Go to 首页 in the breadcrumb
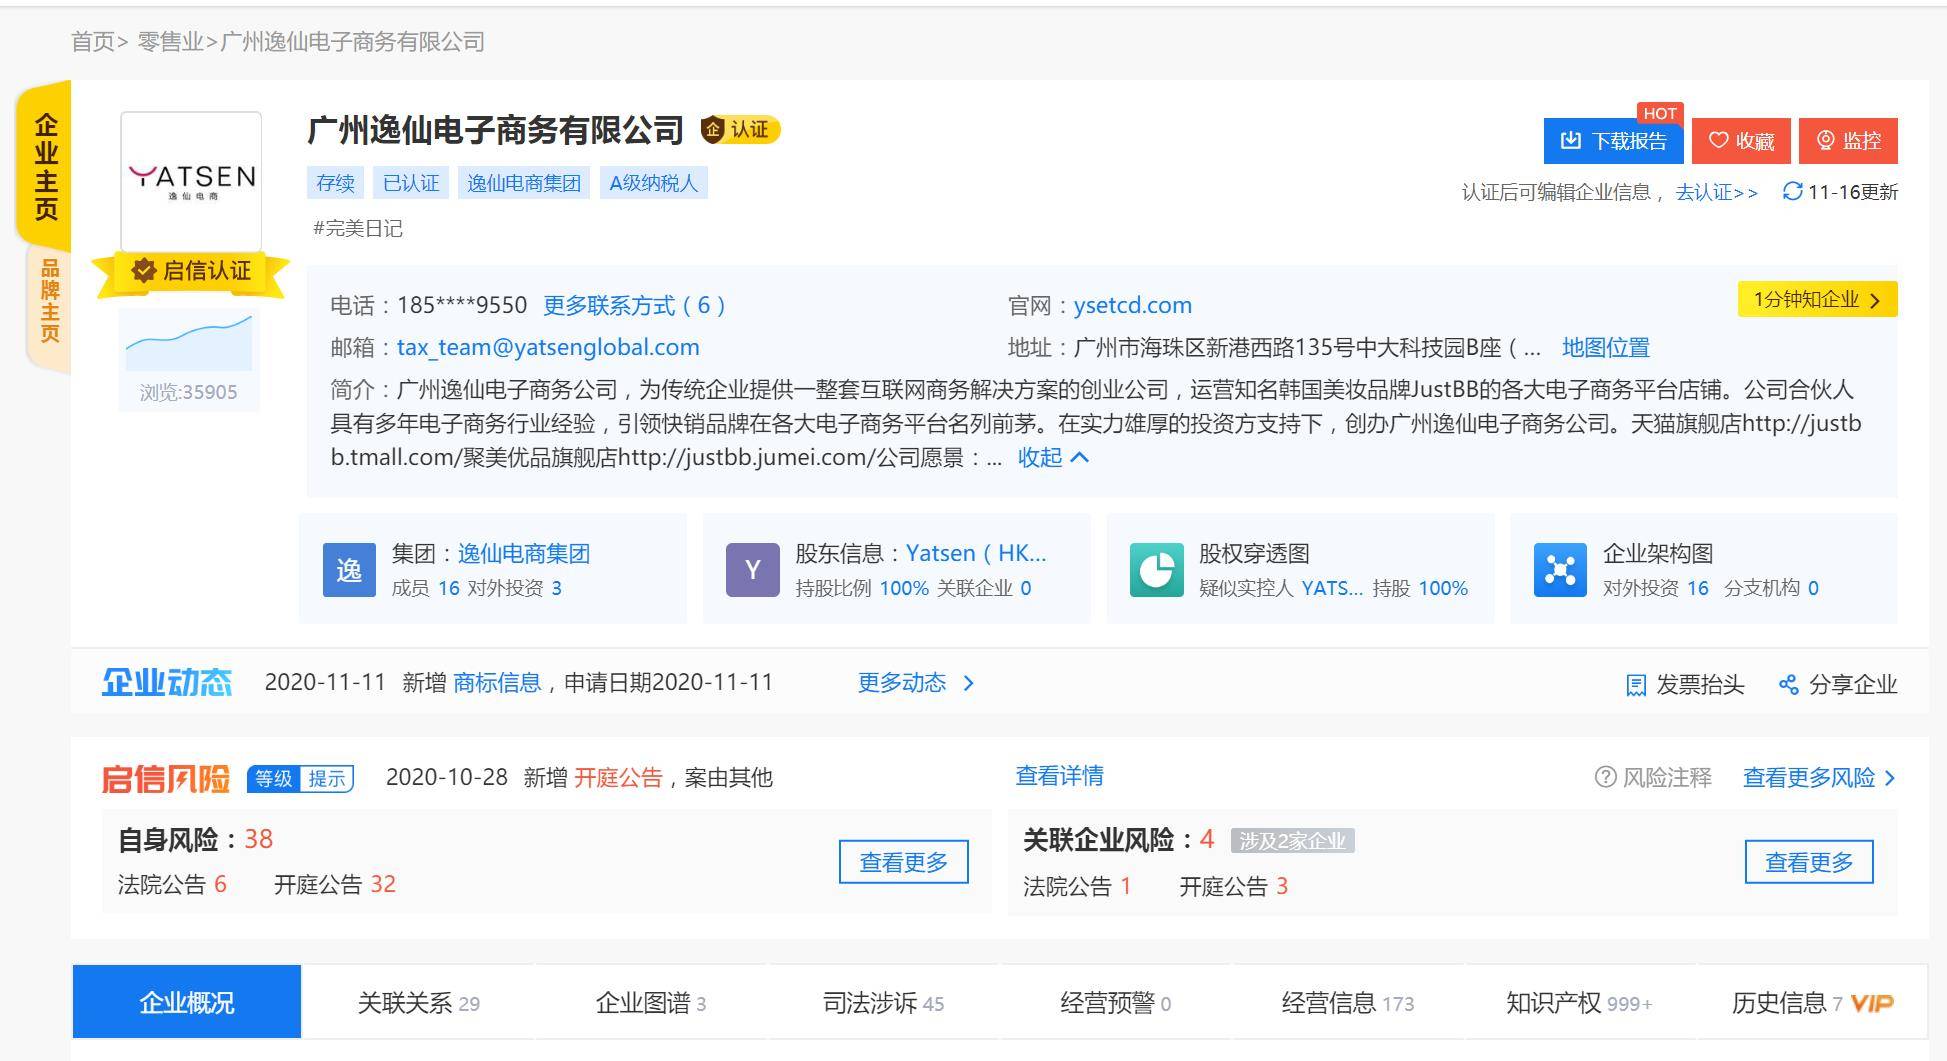This screenshot has width=1947, height=1061. (x=93, y=42)
